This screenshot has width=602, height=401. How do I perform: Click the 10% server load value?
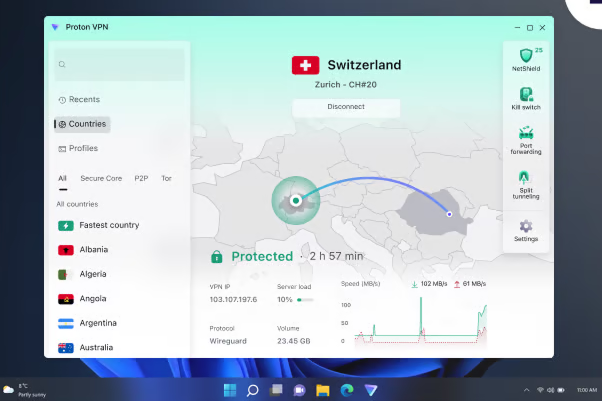tap(285, 300)
